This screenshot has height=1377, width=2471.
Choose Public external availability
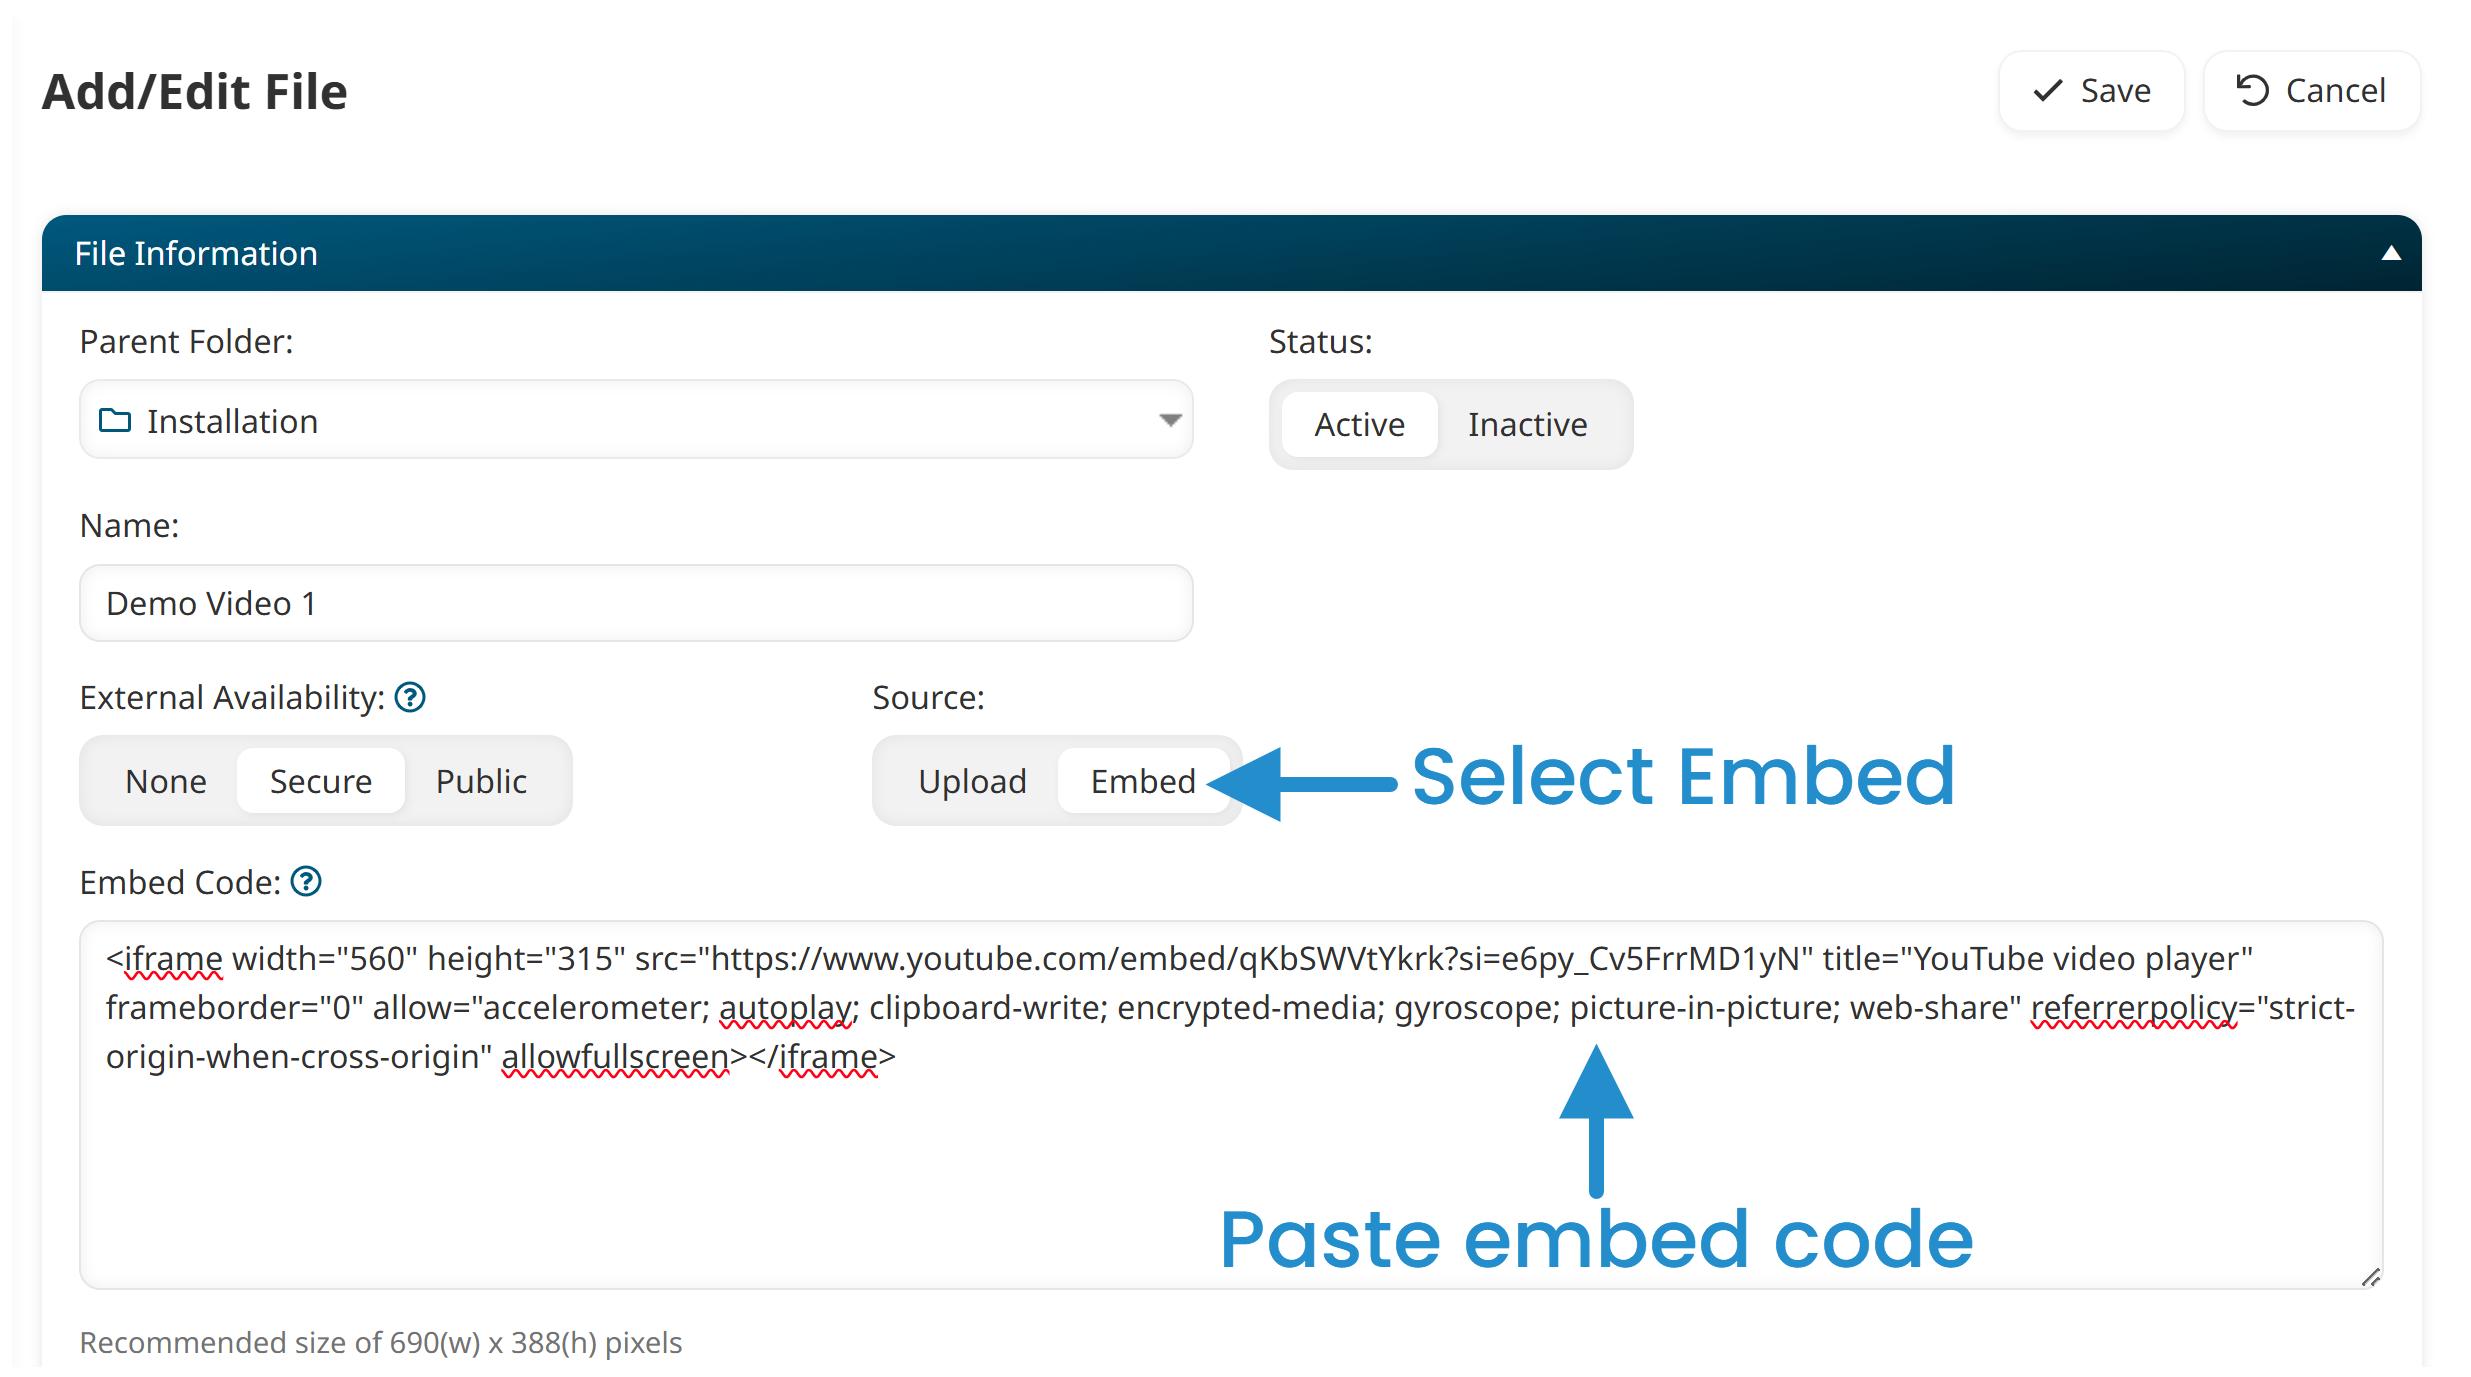[481, 781]
